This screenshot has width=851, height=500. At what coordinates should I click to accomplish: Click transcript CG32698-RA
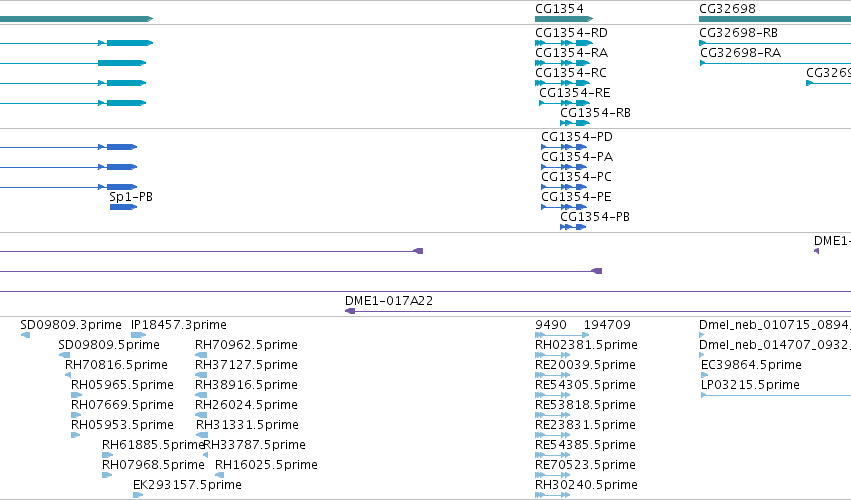(x=740, y=53)
